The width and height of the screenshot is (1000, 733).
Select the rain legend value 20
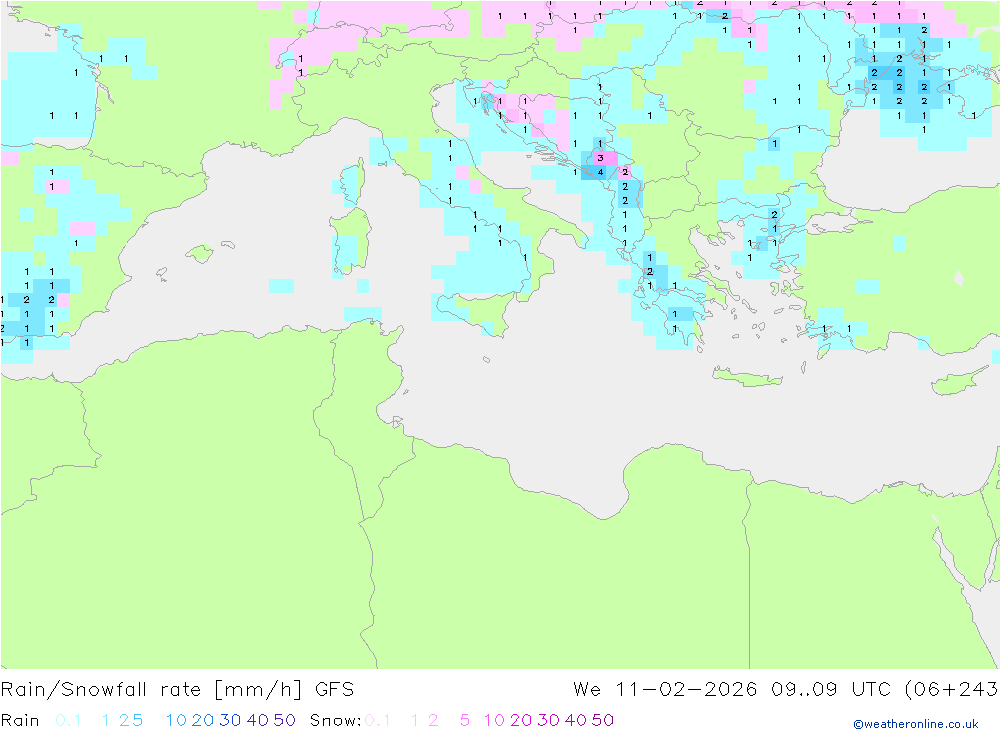(x=203, y=720)
